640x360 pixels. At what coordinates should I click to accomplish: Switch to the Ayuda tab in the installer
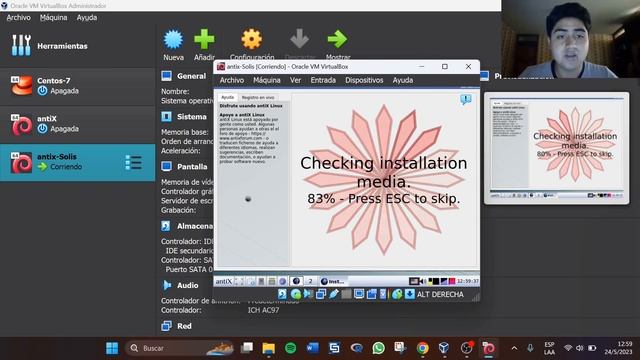pyautogui.click(x=227, y=97)
